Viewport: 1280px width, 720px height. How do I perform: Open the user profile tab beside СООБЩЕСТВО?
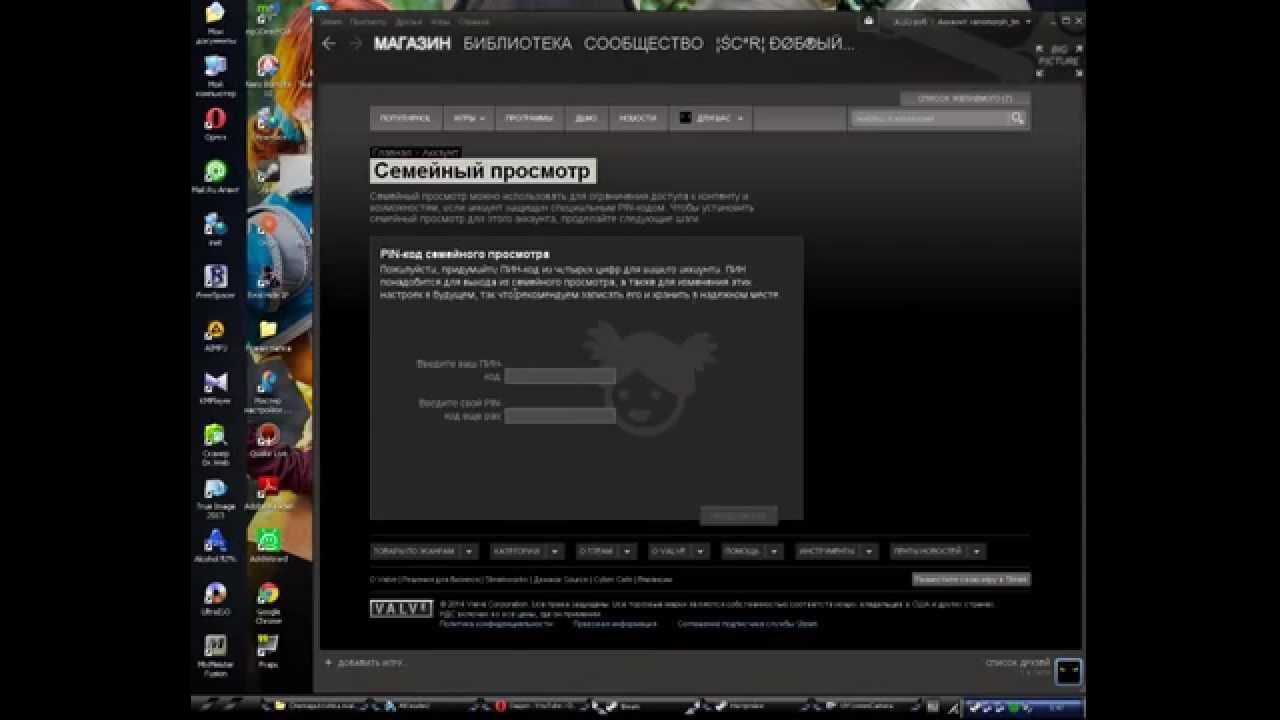[x=785, y=44]
